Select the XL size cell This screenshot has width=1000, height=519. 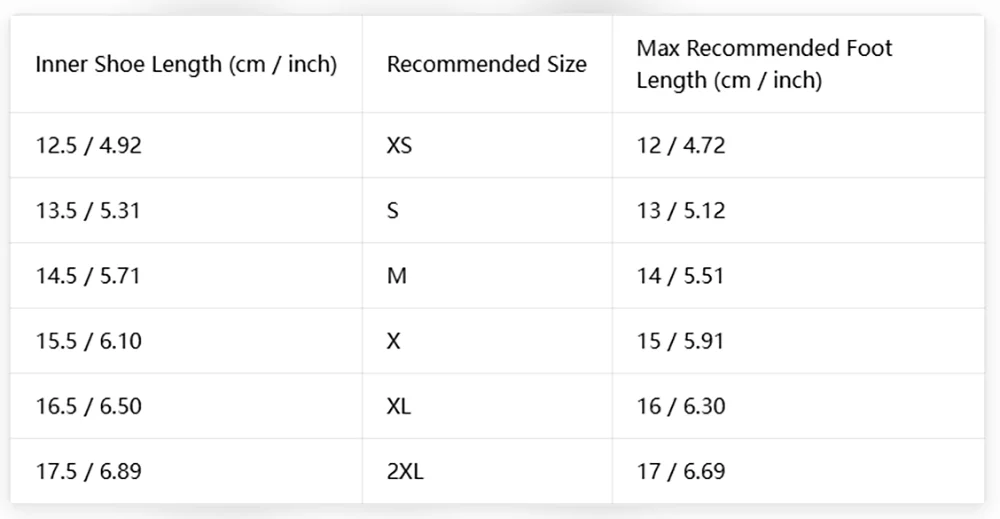click(x=487, y=406)
